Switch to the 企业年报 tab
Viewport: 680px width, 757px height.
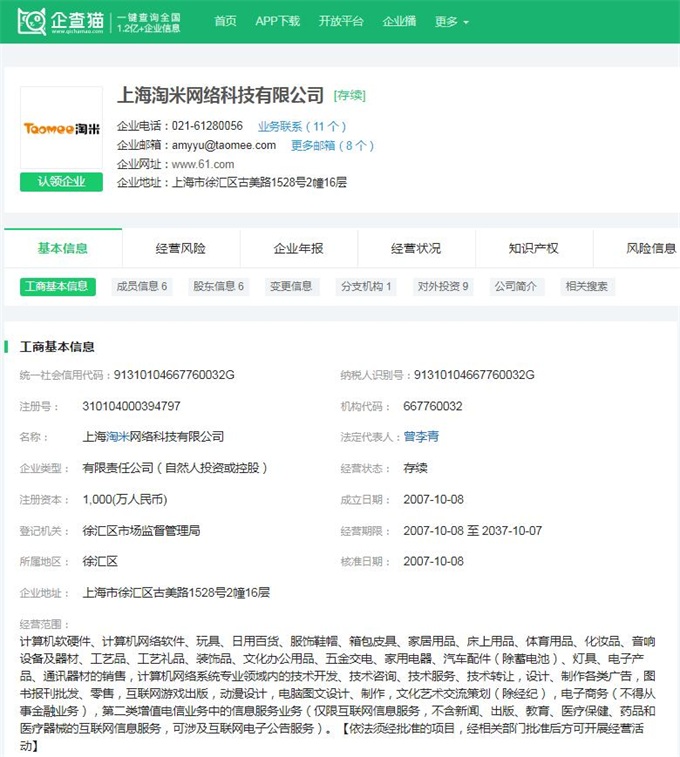coord(298,249)
